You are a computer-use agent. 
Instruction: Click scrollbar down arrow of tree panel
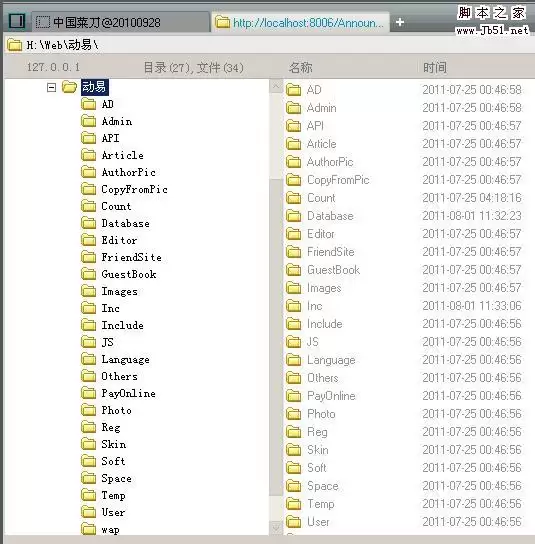click(x=276, y=528)
